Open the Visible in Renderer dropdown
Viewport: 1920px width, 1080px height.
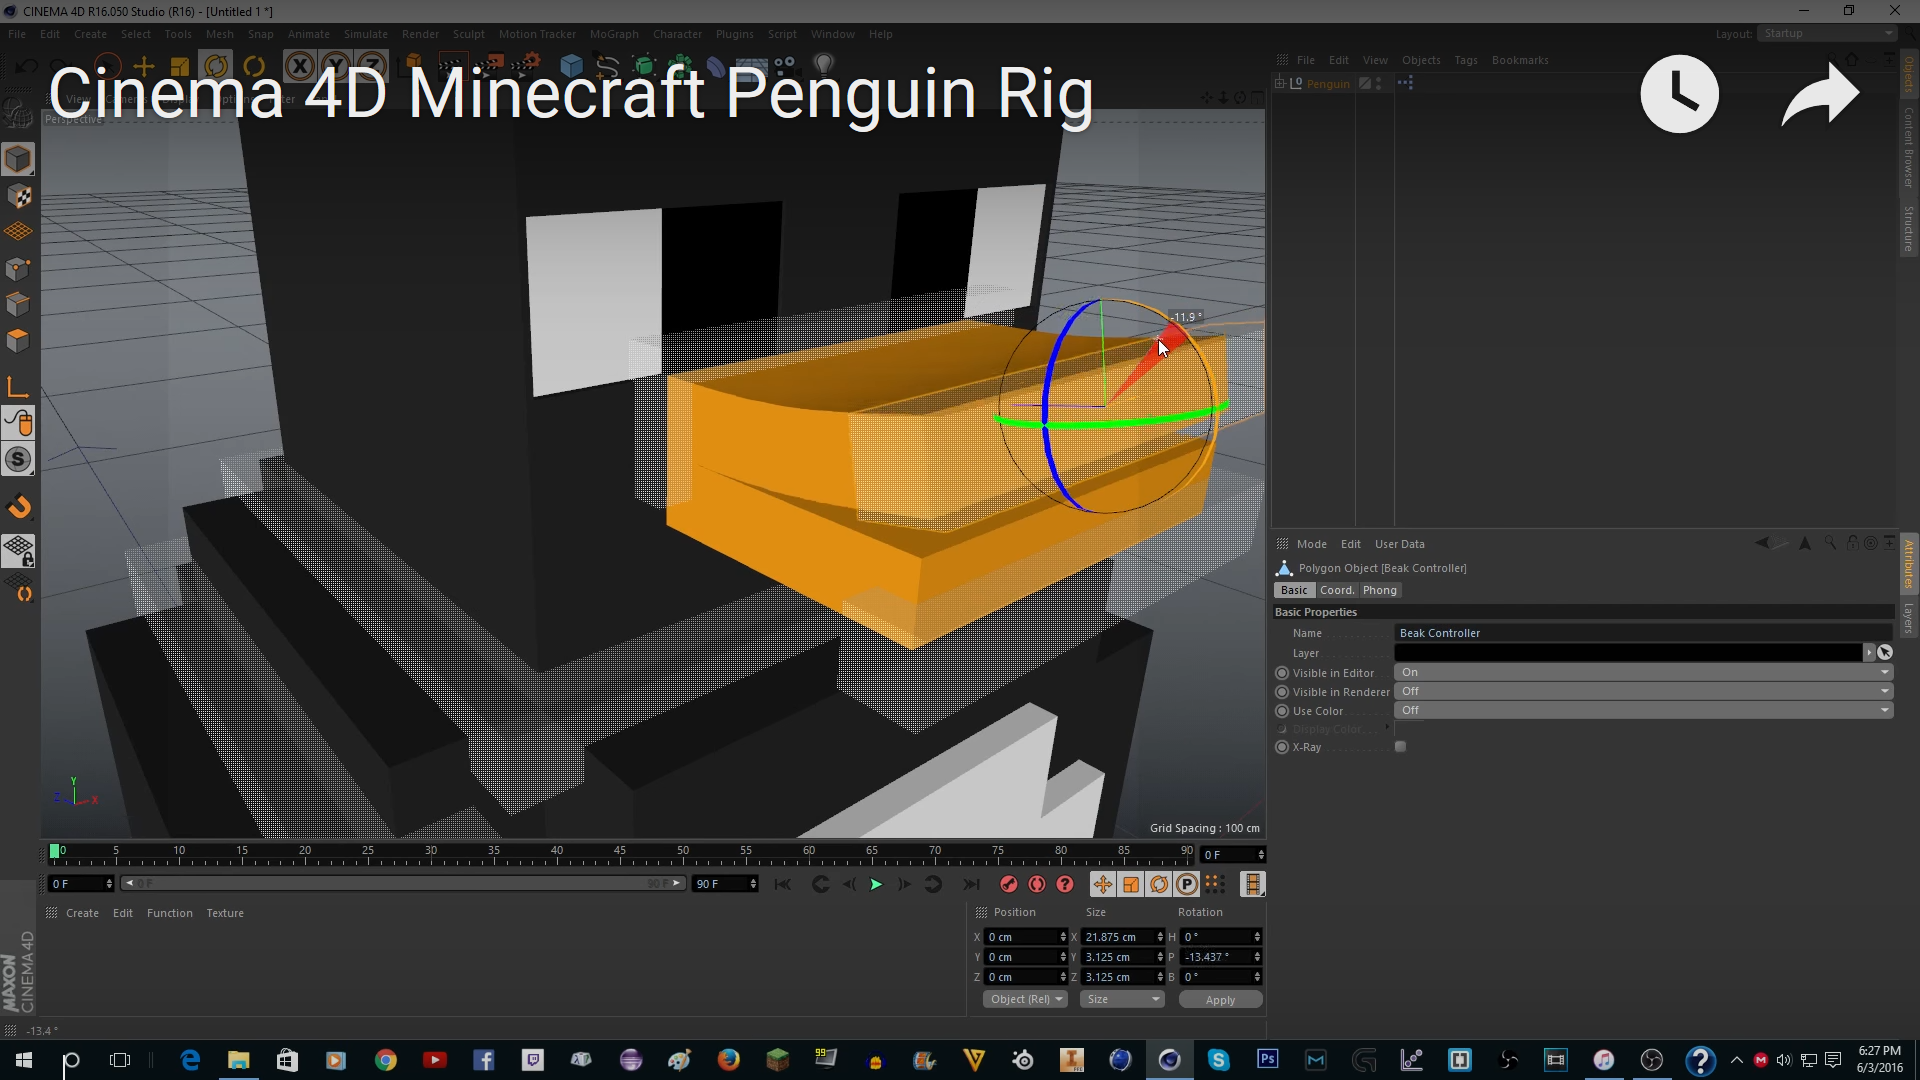click(1643, 691)
